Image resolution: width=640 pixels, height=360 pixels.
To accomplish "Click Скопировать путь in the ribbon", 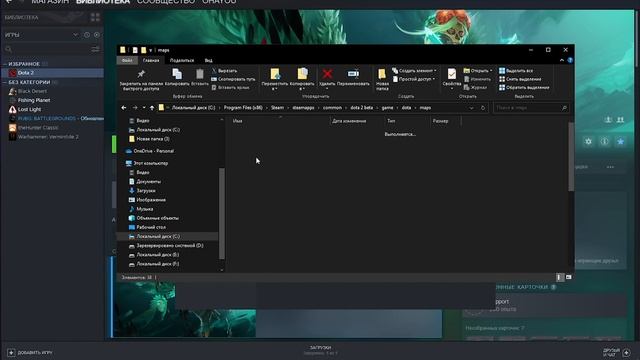I will click(233, 79).
